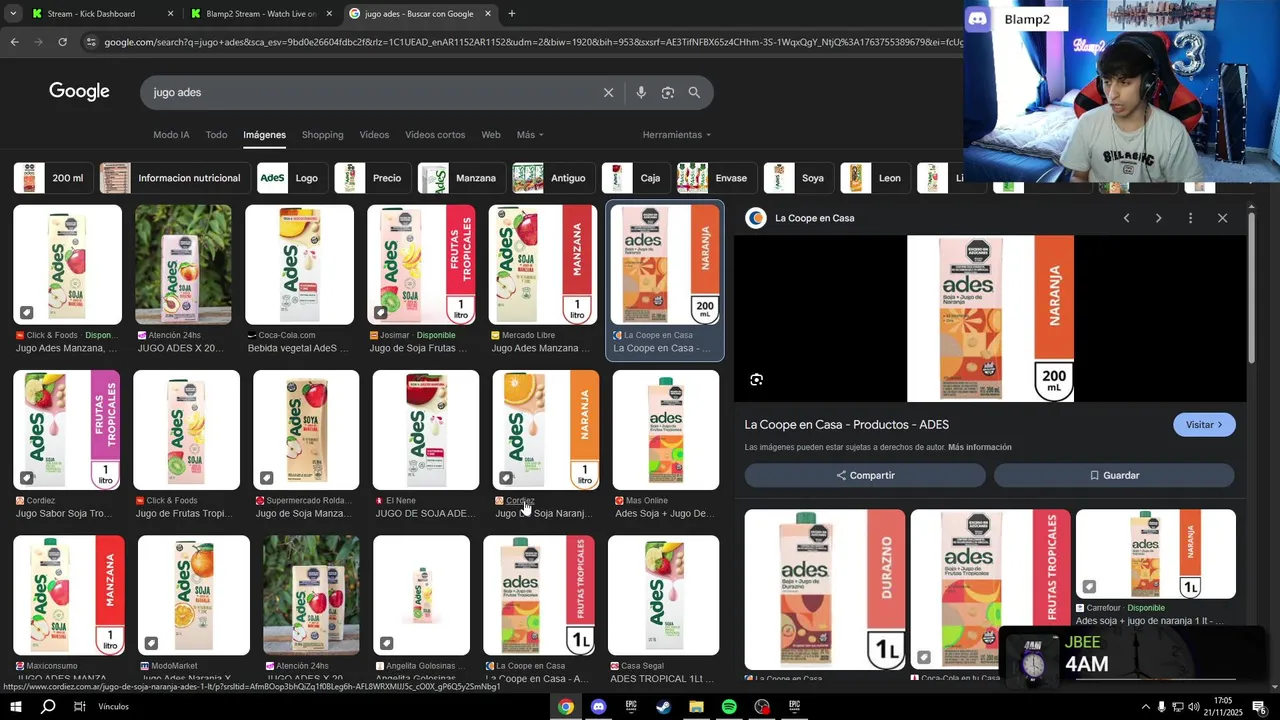
Task: Close the image preview panel
Action: [x=1222, y=218]
